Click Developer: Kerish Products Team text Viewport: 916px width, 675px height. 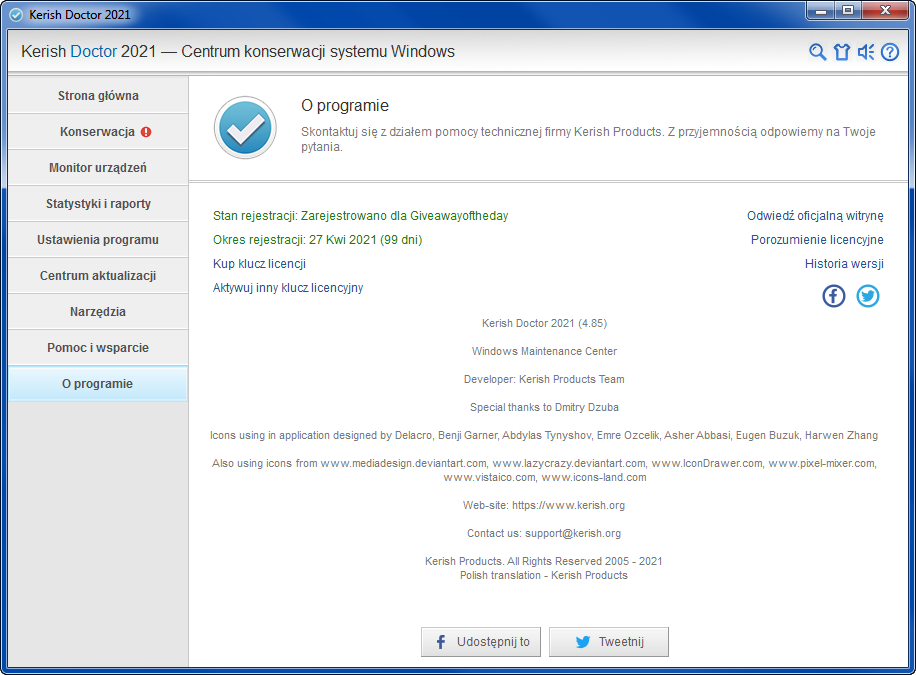(x=544, y=379)
